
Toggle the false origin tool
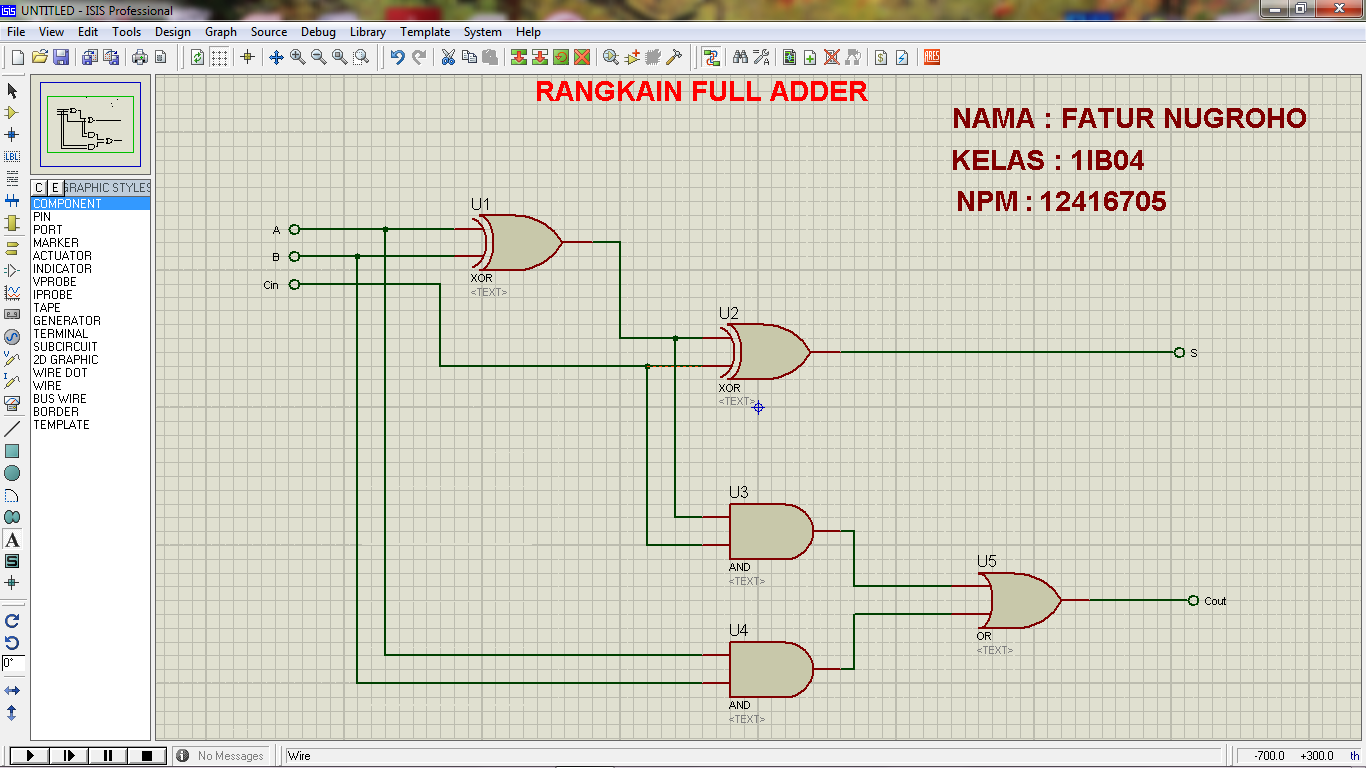click(248, 57)
